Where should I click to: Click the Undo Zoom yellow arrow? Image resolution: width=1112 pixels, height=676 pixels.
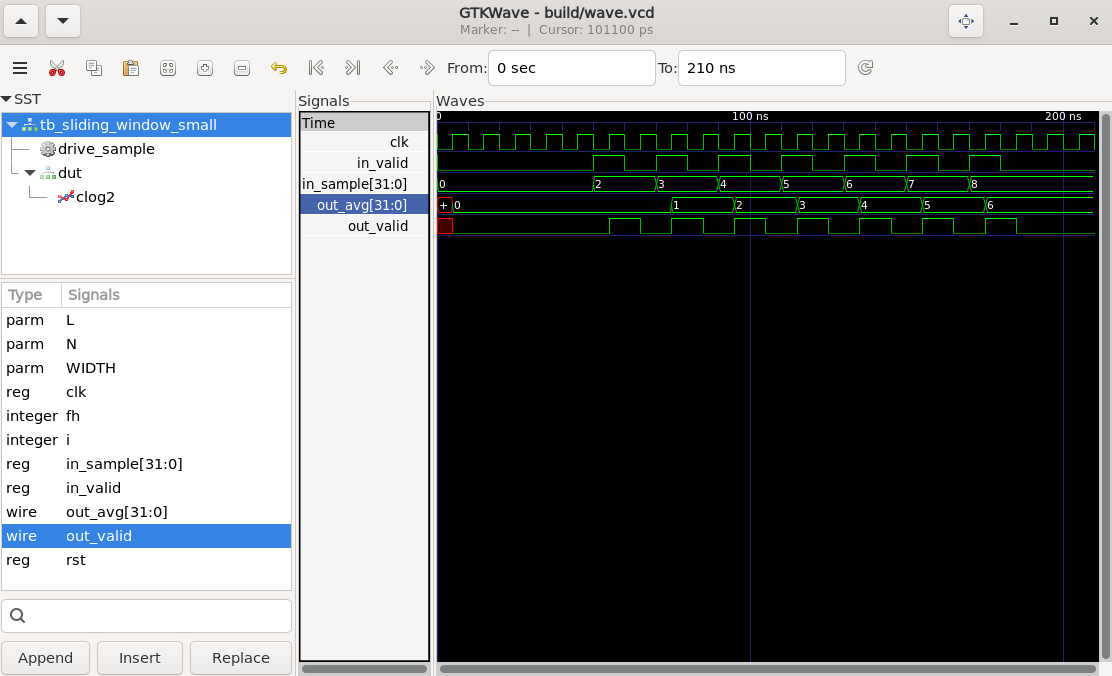279,68
